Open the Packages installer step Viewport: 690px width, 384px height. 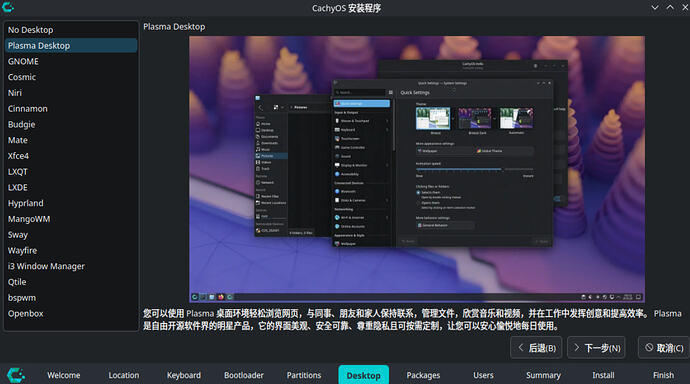[423, 375]
